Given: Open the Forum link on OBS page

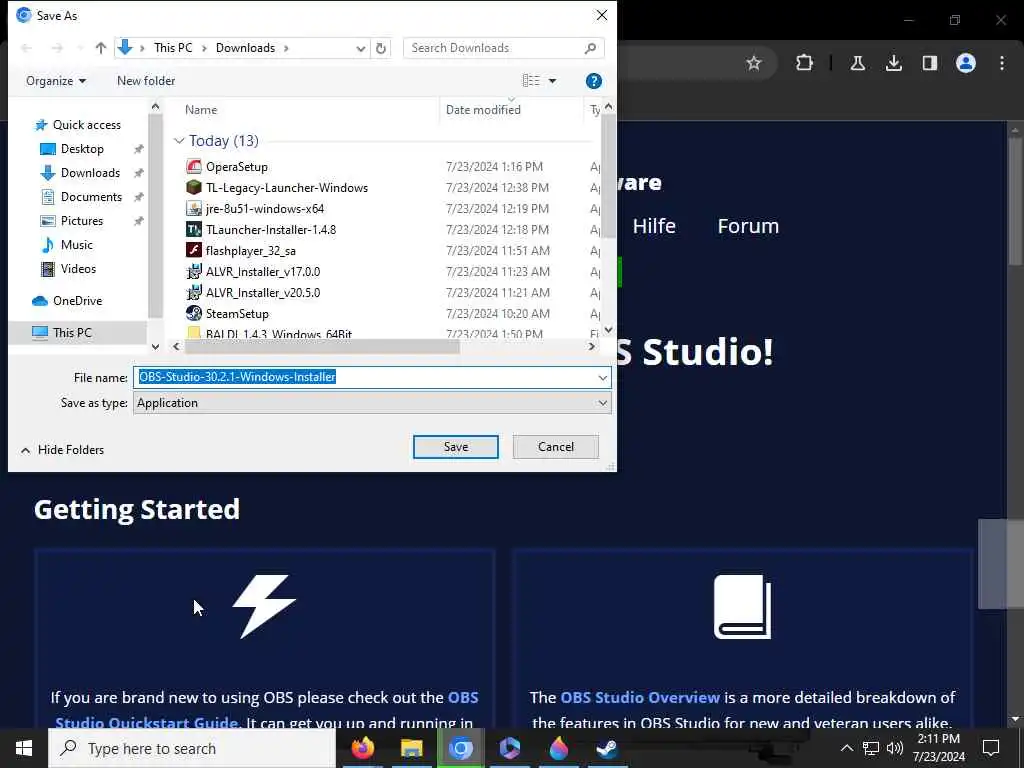Looking at the screenshot, I should coord(748,226).
